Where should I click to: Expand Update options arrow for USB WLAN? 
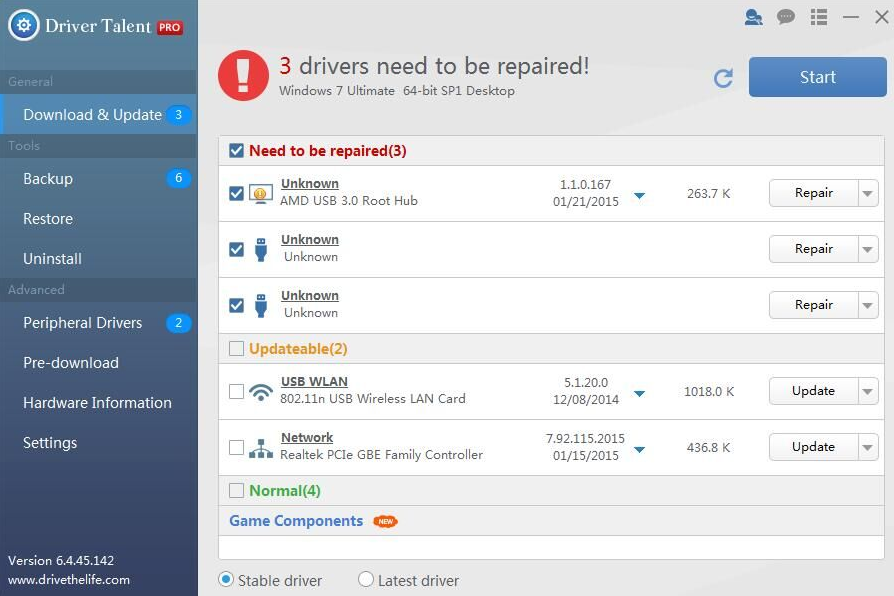[868, 391]
